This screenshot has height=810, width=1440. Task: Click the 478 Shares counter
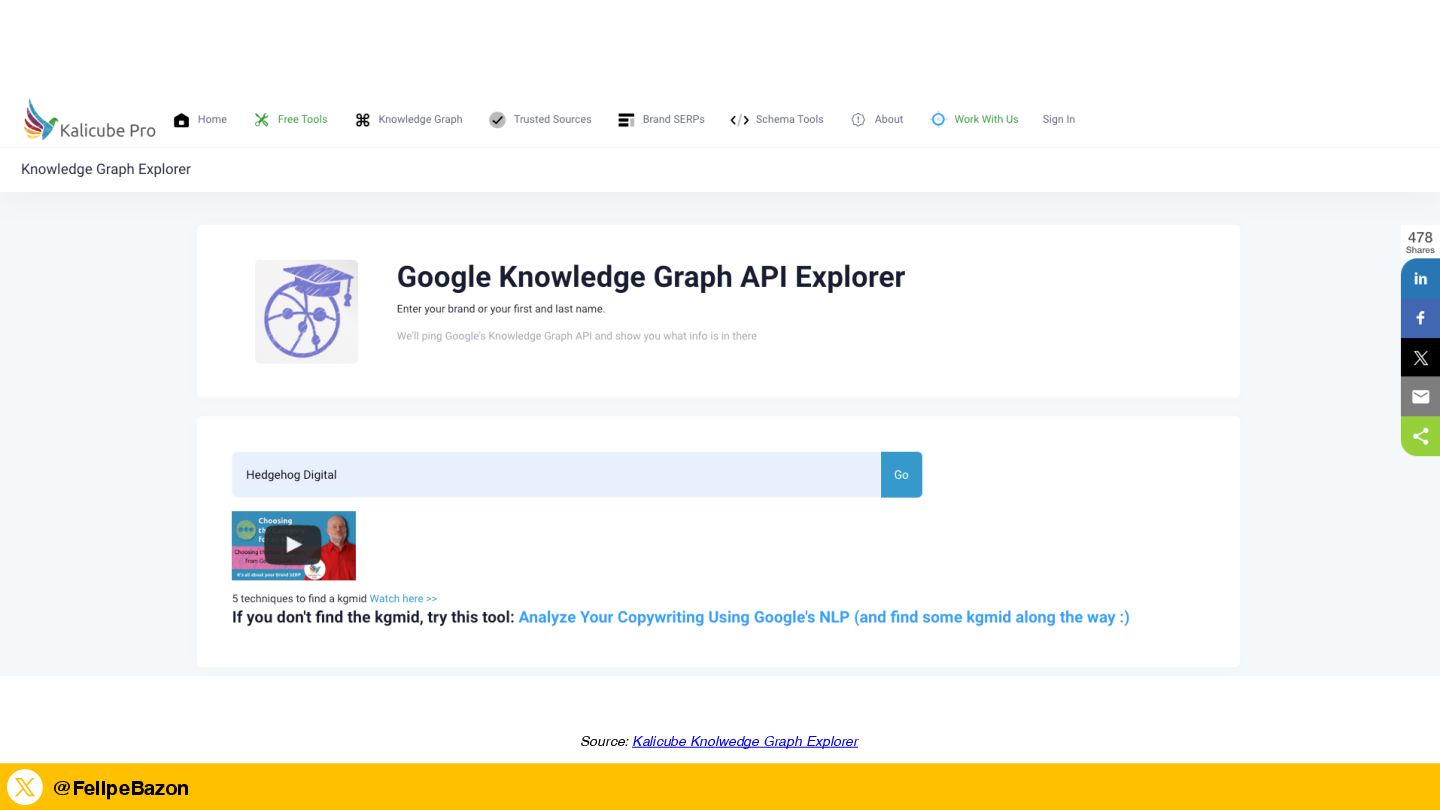coord(1420,242)
